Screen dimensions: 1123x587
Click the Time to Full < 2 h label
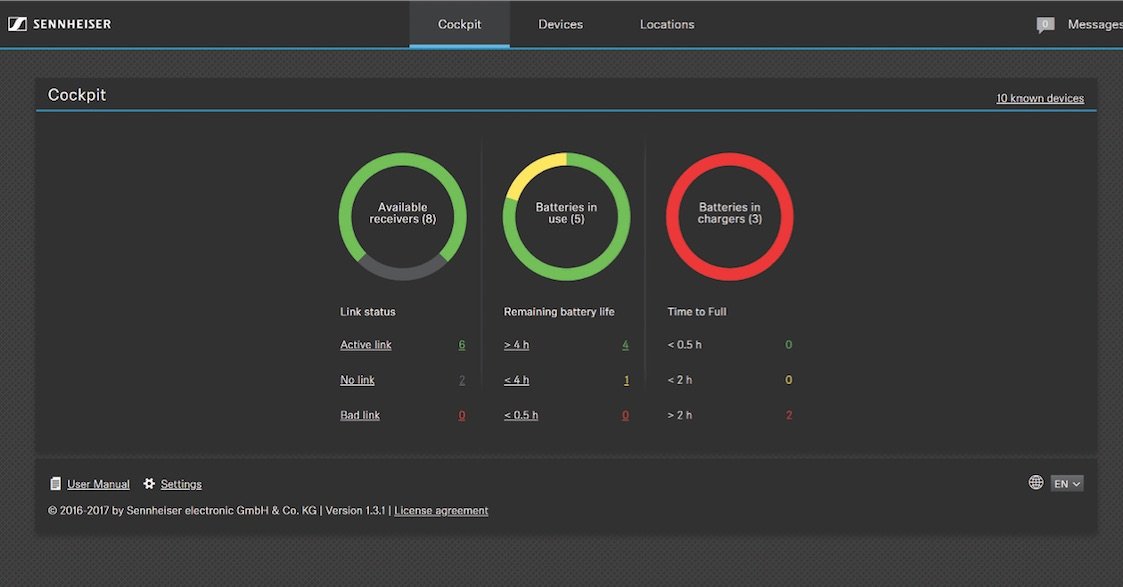pos(680,379)
